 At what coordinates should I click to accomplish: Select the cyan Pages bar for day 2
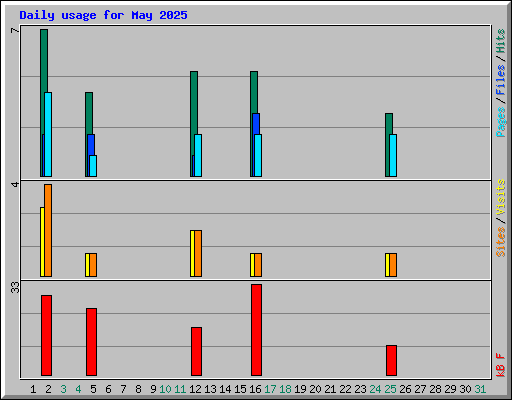[48, 134]
